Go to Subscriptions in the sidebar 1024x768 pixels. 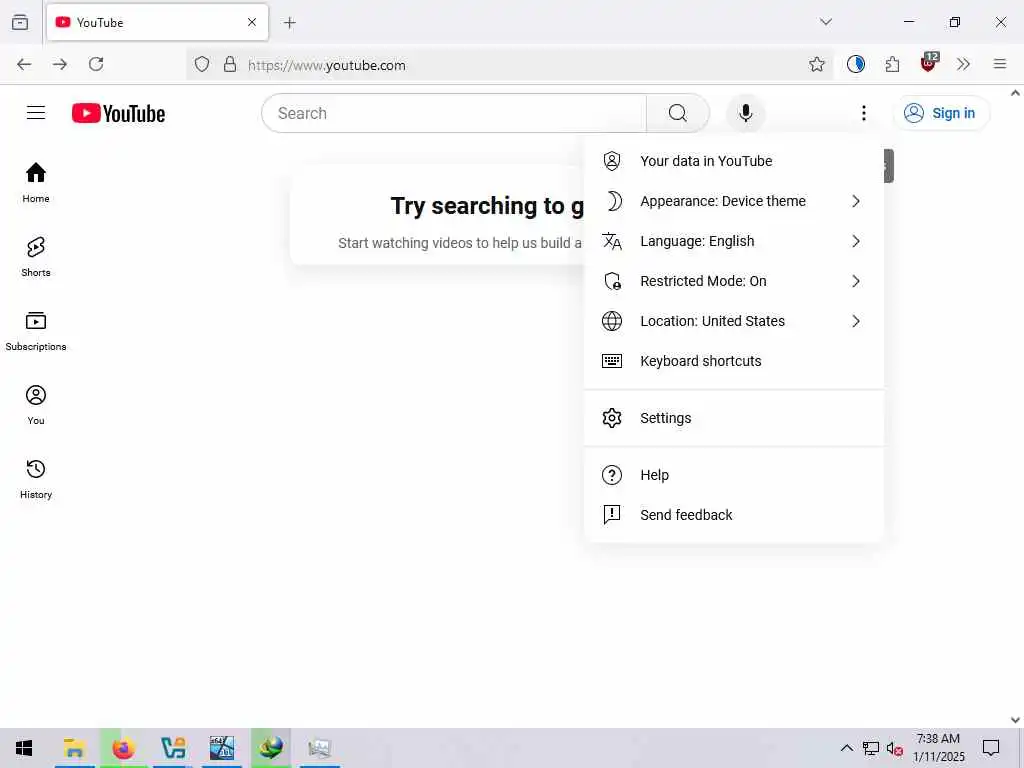pyautogui.click(x=35, y=331)
